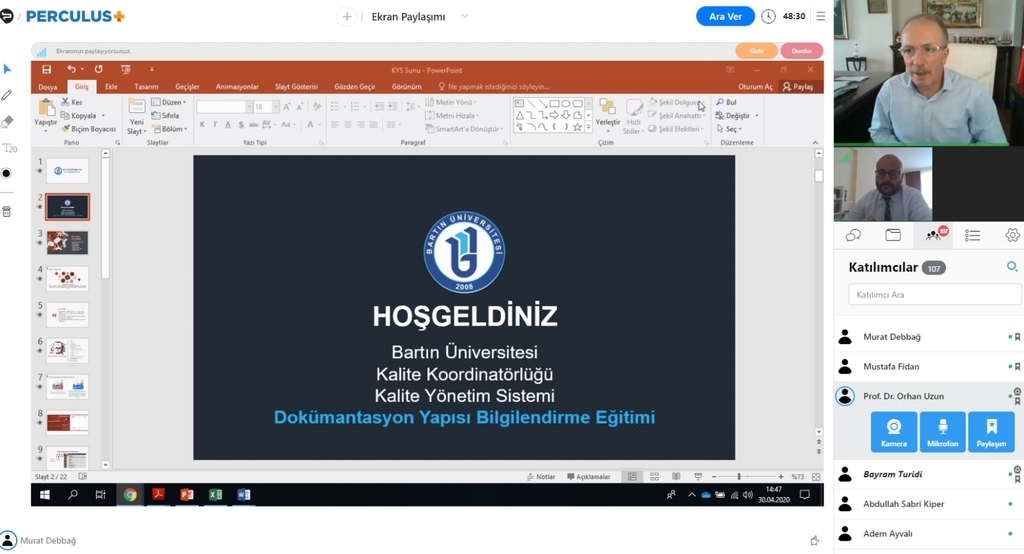The width and height of the screenshot is (1024, 554).
Task: Select the pencil drawing tool
Action: point(7,95)
